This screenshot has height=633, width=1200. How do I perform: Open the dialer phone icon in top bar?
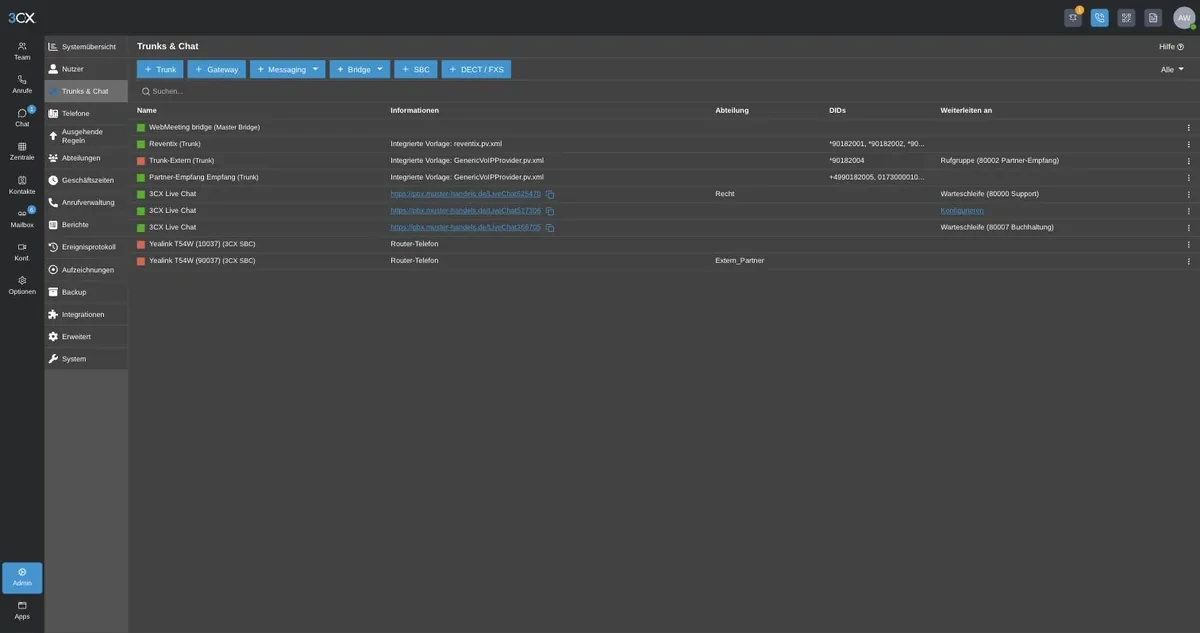point(1100,18)
